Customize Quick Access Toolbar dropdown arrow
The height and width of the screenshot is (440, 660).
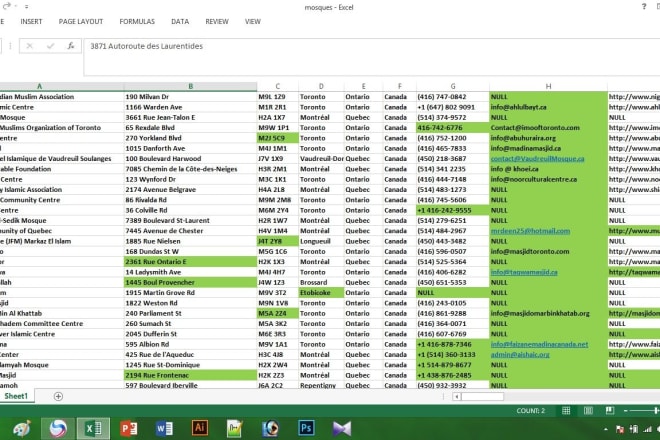coord(26,6)
